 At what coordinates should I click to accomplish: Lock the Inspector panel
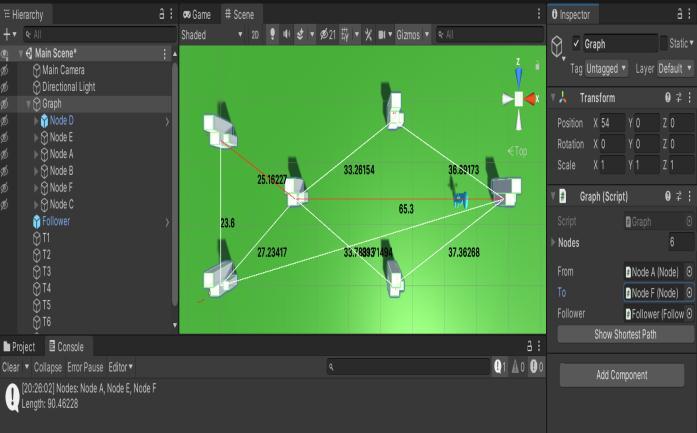point(680,14)
